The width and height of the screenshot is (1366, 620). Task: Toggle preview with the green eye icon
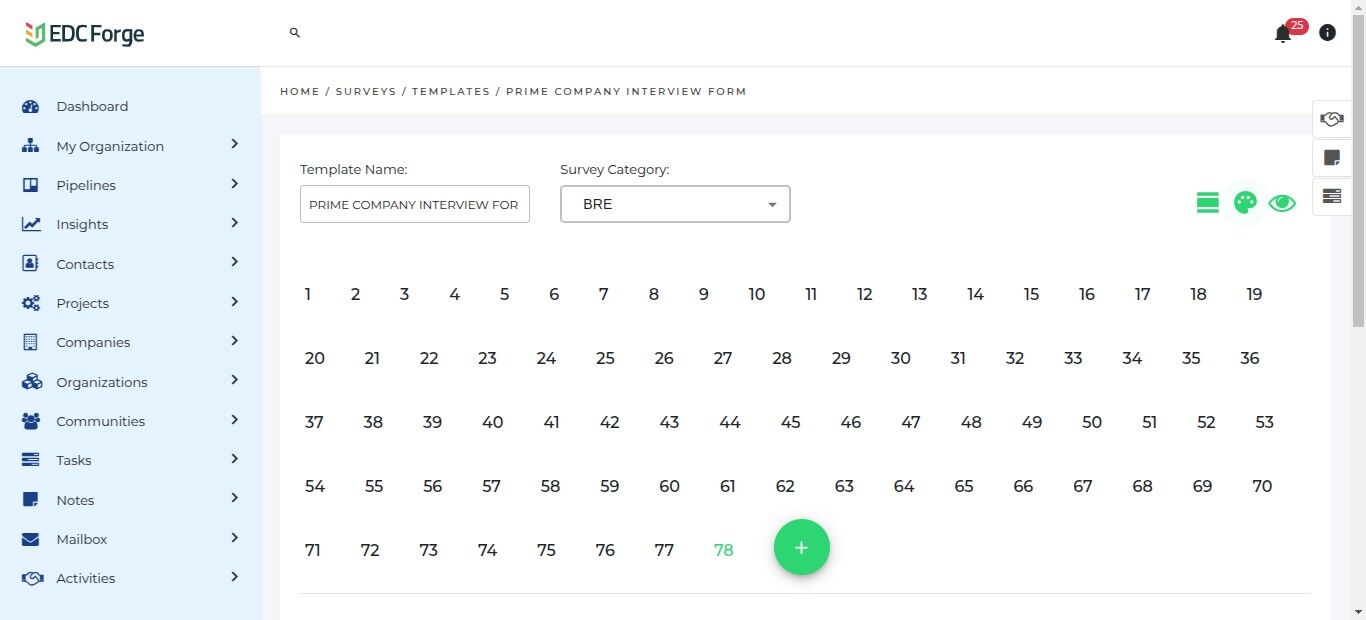pos(1282,203)
